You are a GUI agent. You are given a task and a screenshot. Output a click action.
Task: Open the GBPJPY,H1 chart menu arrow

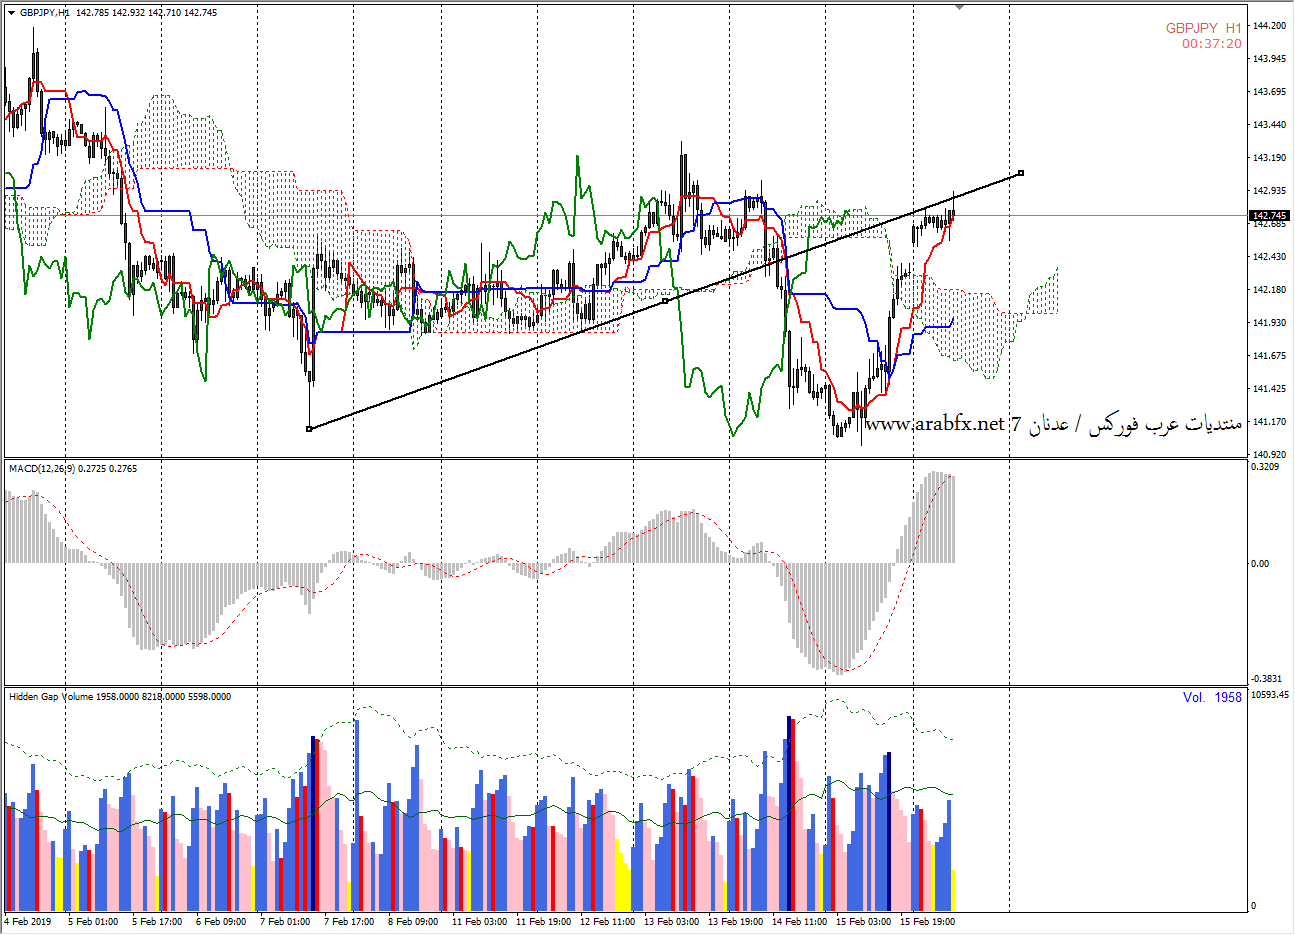click(11, 13)
